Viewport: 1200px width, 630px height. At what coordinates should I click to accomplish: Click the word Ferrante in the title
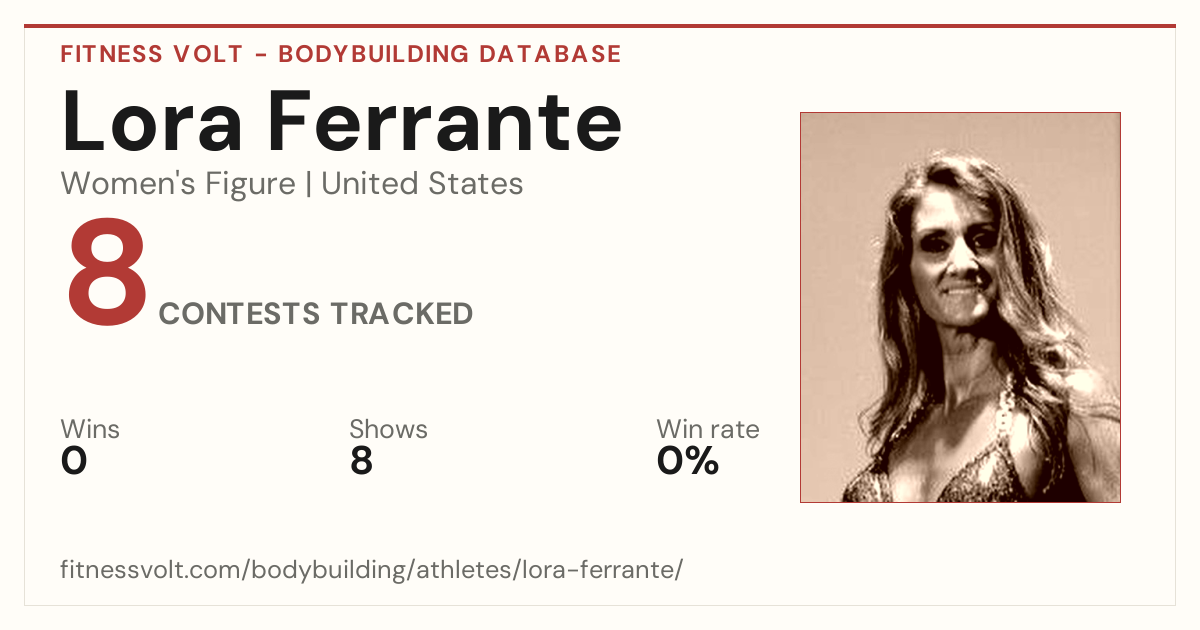coord(445,121)
